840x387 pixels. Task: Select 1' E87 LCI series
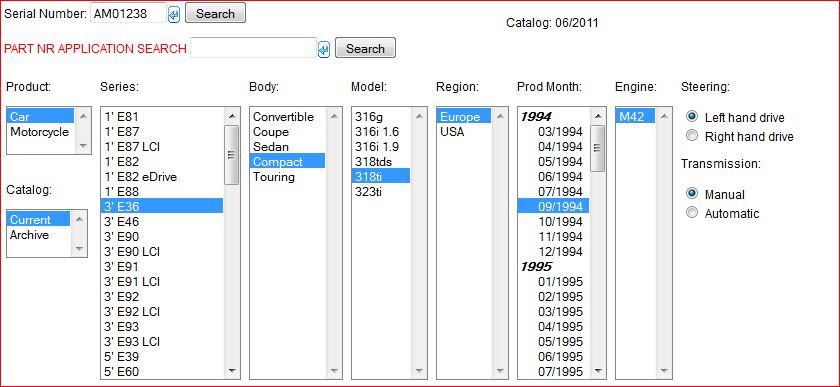point(162,146)
